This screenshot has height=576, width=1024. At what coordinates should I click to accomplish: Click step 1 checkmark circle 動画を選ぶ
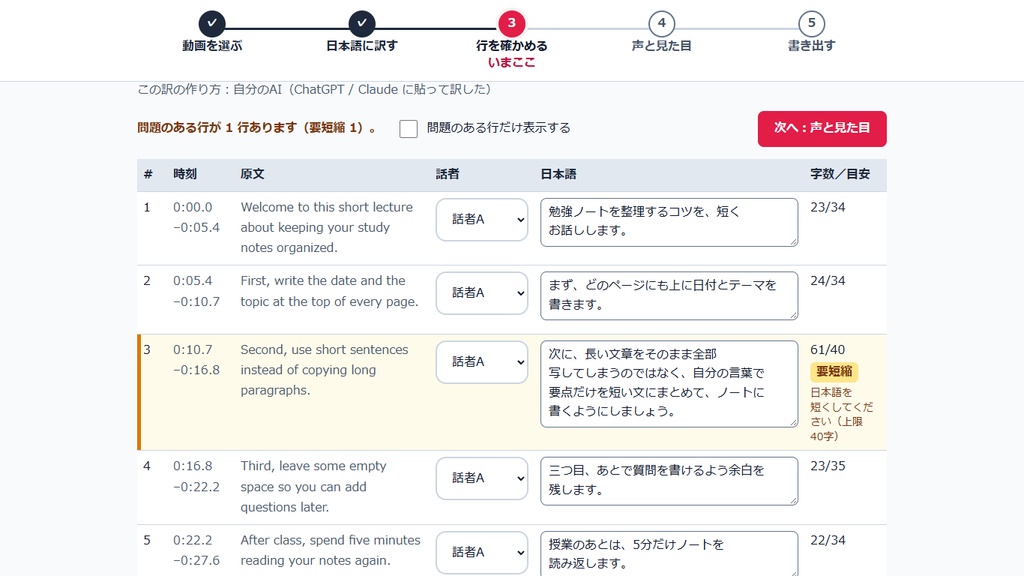(212, 24)
